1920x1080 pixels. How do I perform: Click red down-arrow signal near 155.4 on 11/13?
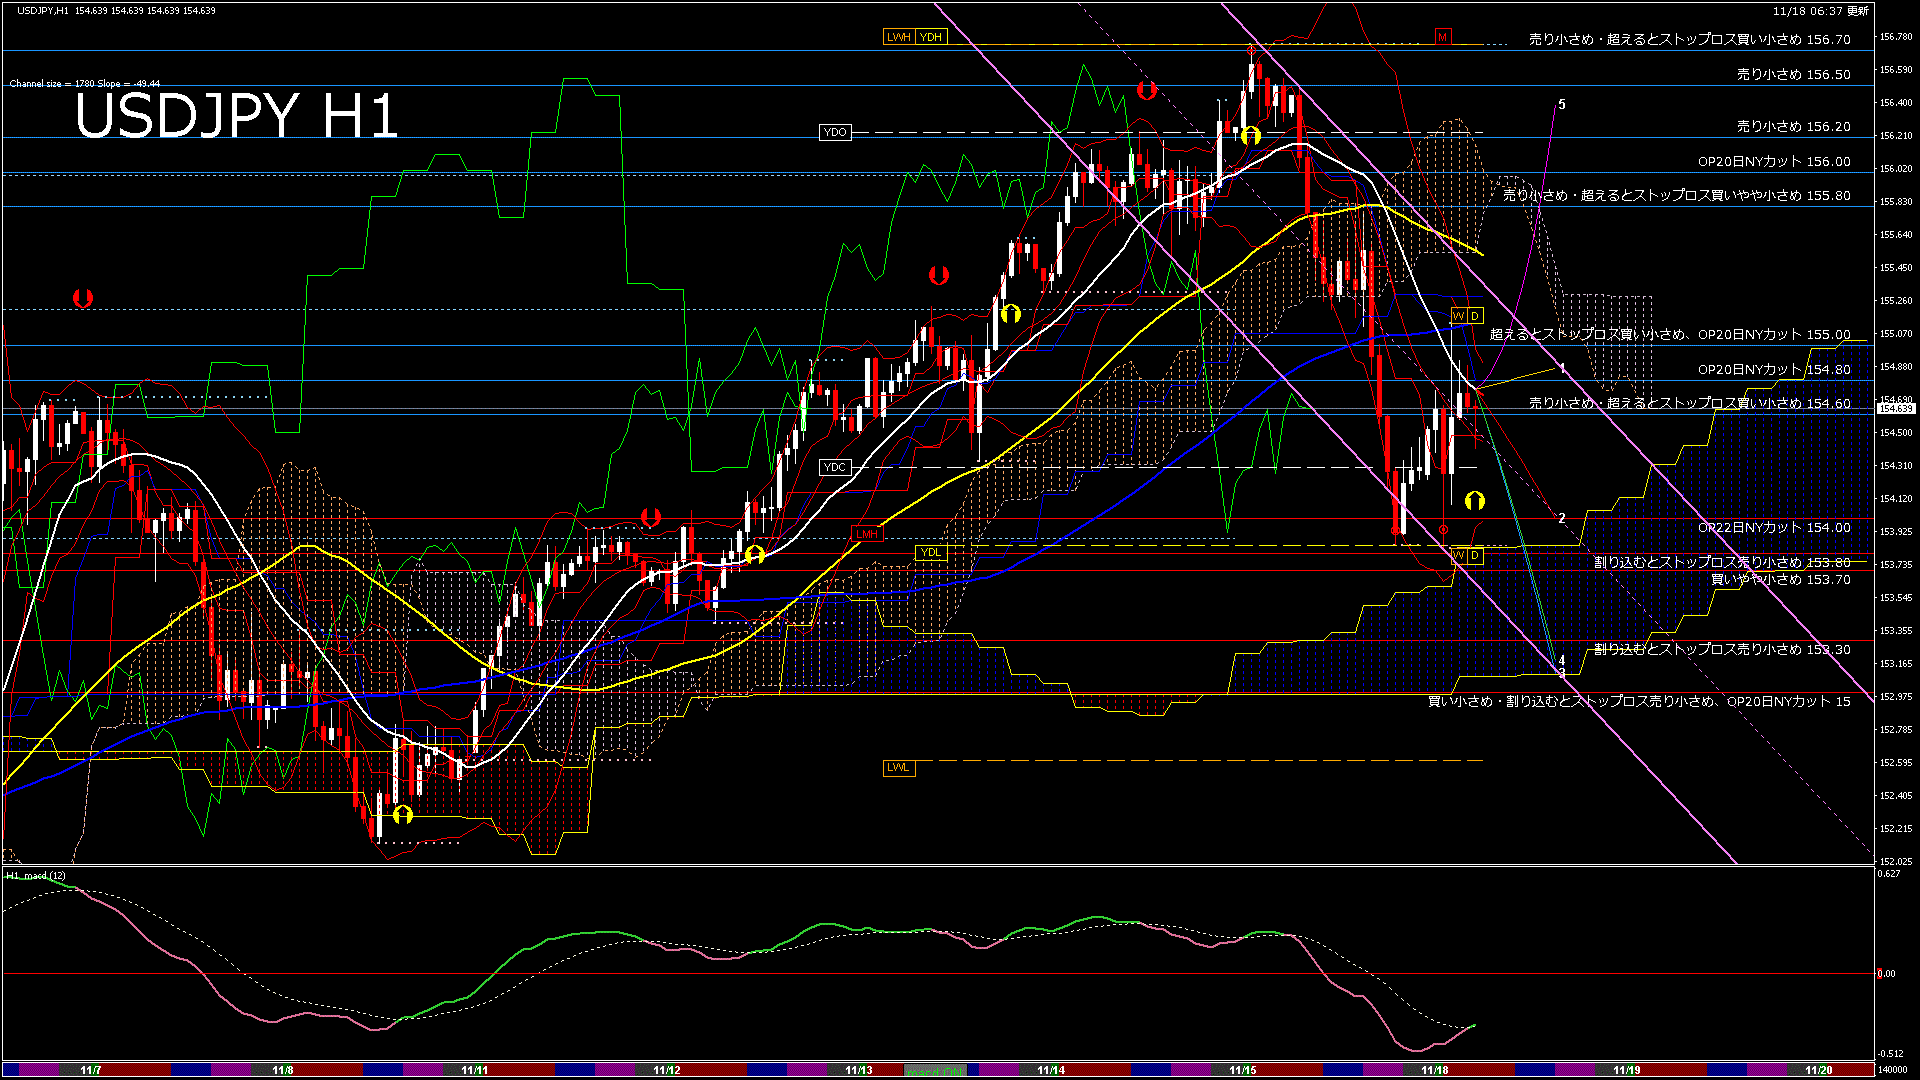click(938, 274)
